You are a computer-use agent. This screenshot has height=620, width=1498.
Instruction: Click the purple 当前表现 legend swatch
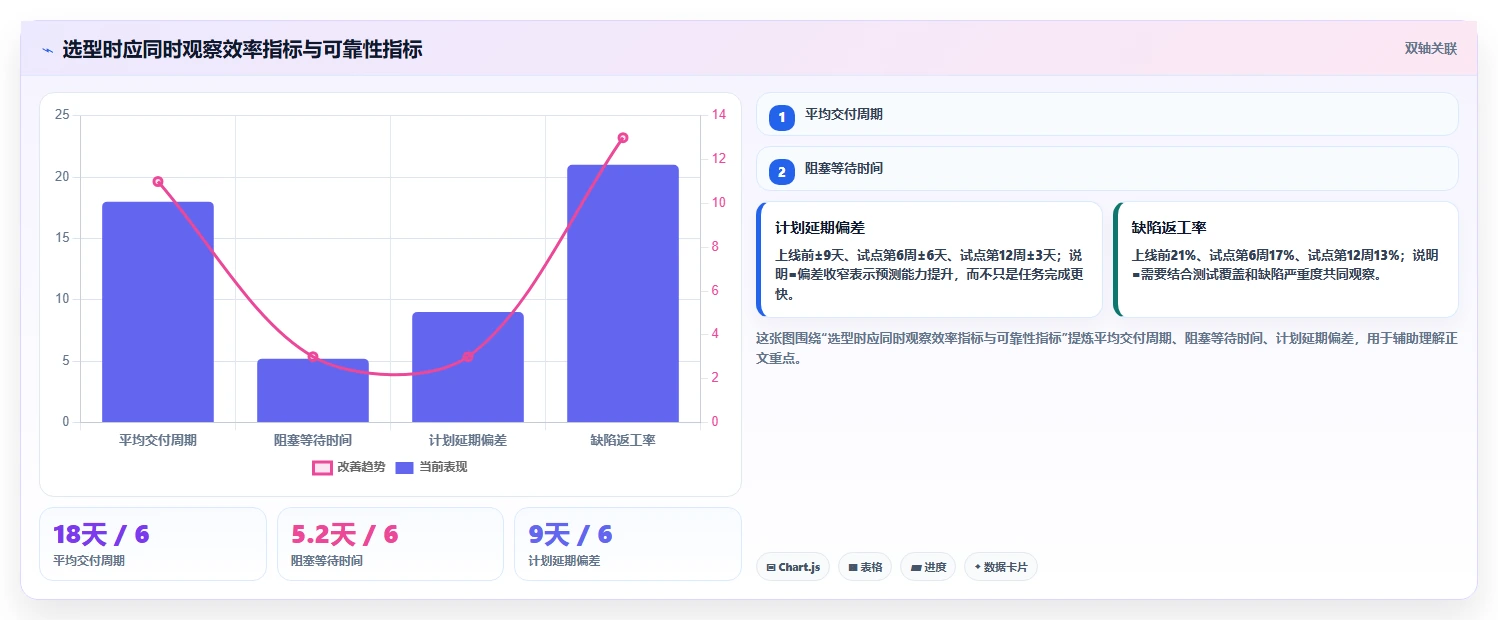coord(404,467)
